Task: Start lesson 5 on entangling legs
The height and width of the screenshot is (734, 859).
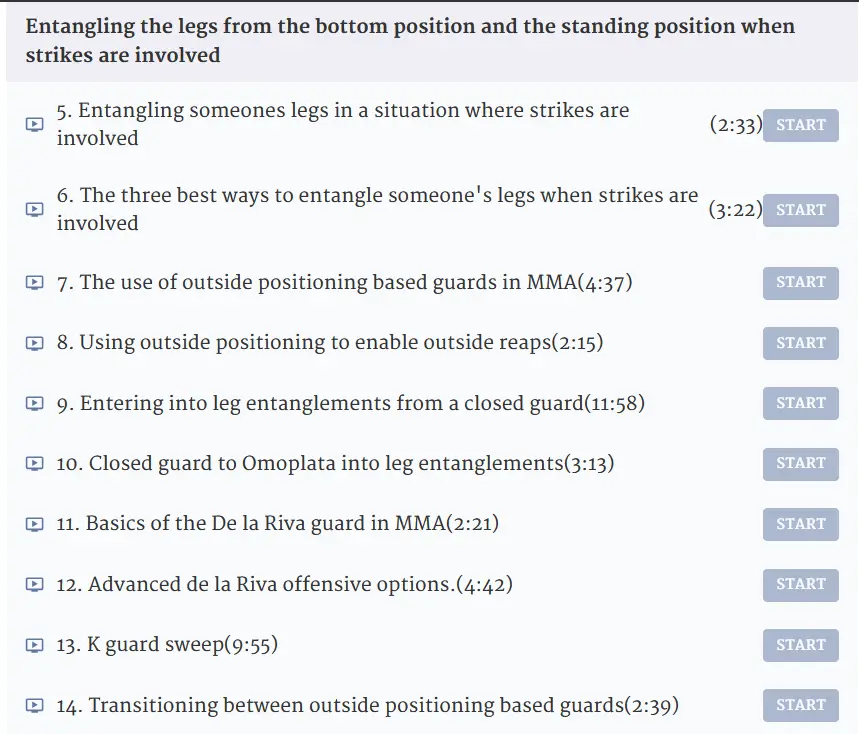Action: 800,125
